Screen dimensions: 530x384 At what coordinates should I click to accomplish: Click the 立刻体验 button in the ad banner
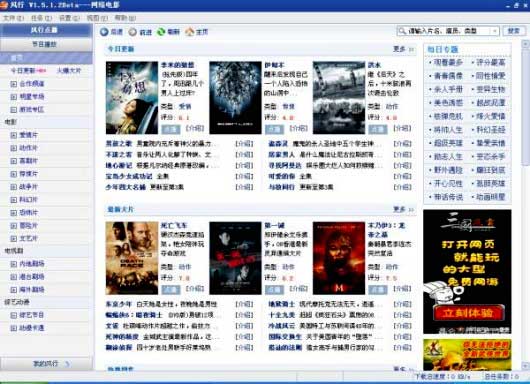(x=468, y=313)
